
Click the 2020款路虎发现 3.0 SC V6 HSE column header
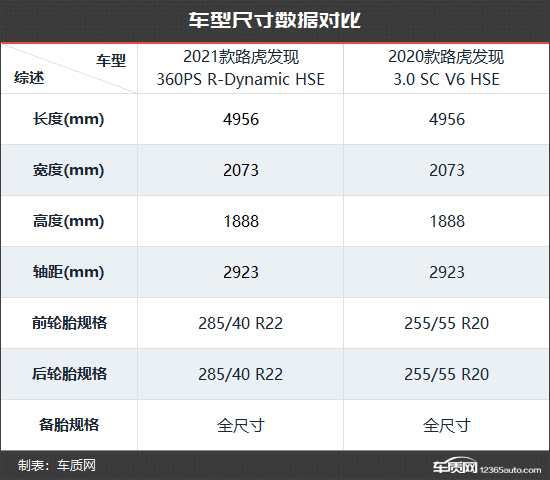pyautogui.click(x=446, y=68)
